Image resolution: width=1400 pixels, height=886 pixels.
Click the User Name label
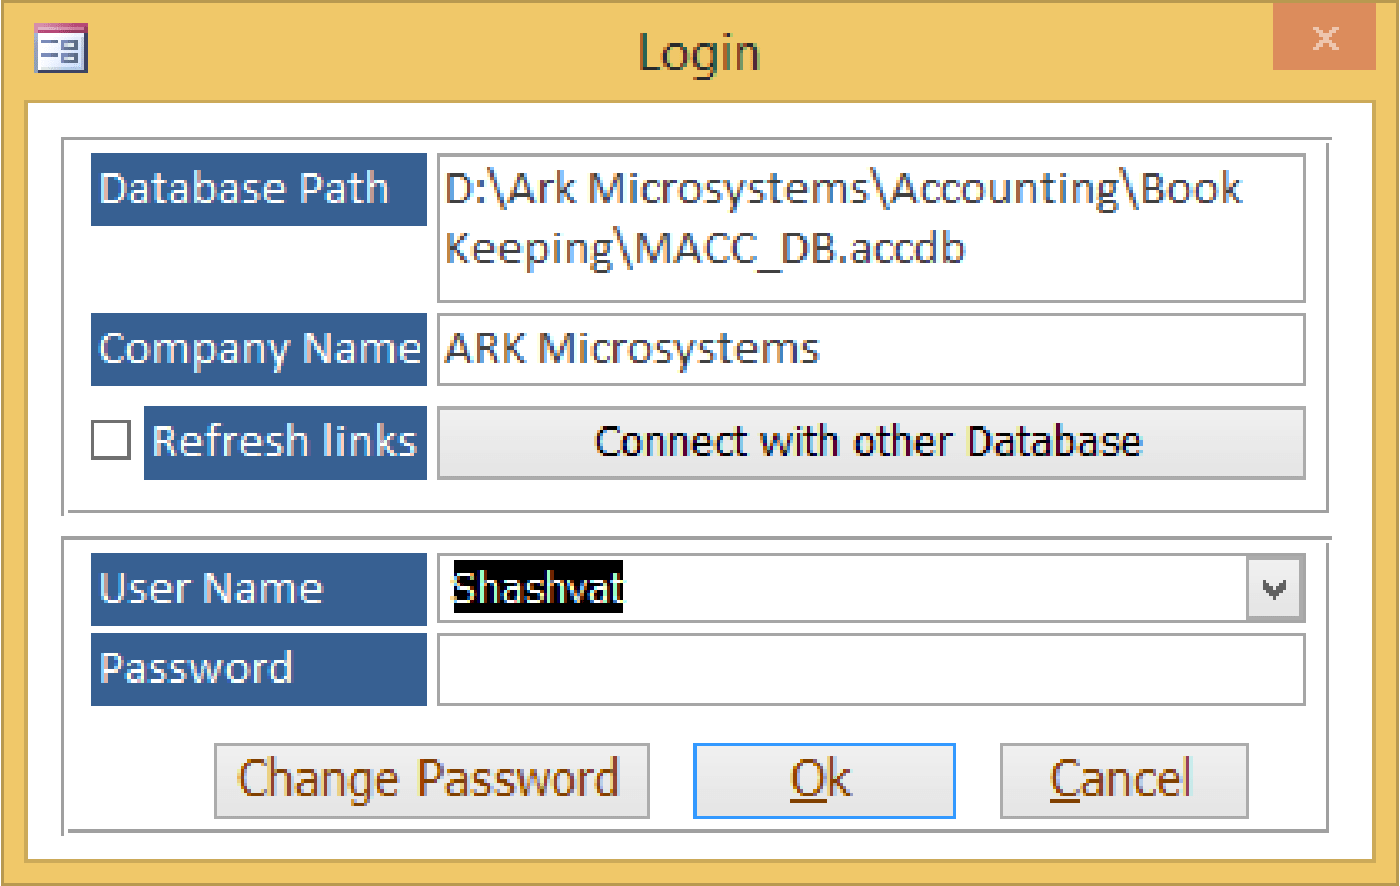(259, 589)
